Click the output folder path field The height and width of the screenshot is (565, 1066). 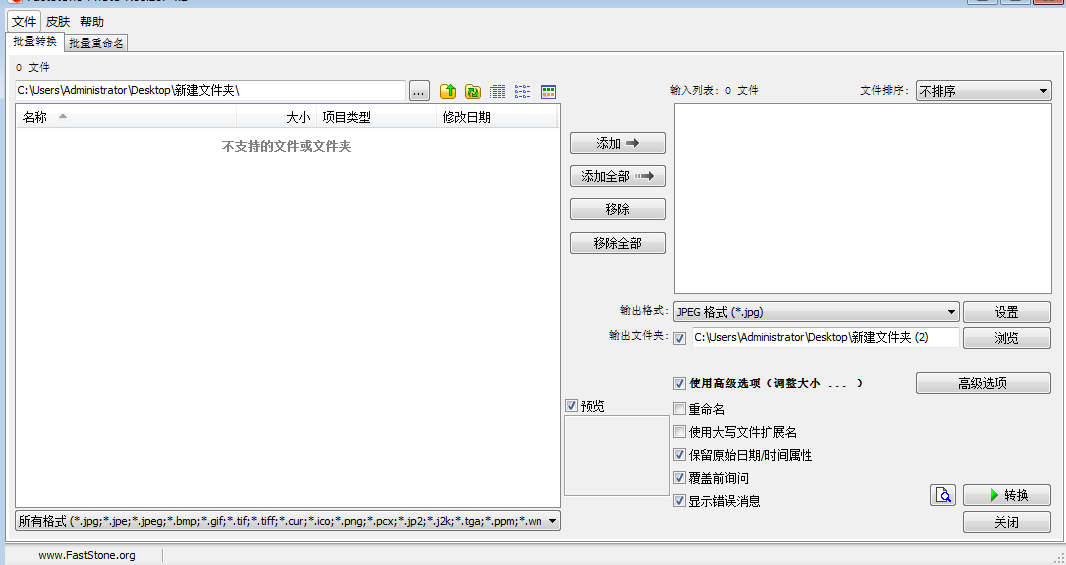click(x=824, y=338)
